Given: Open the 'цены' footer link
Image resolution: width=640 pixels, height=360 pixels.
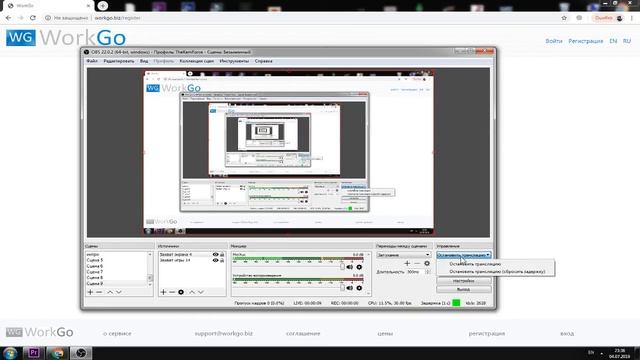Looking at the screenshot, I should coord(385,333).
